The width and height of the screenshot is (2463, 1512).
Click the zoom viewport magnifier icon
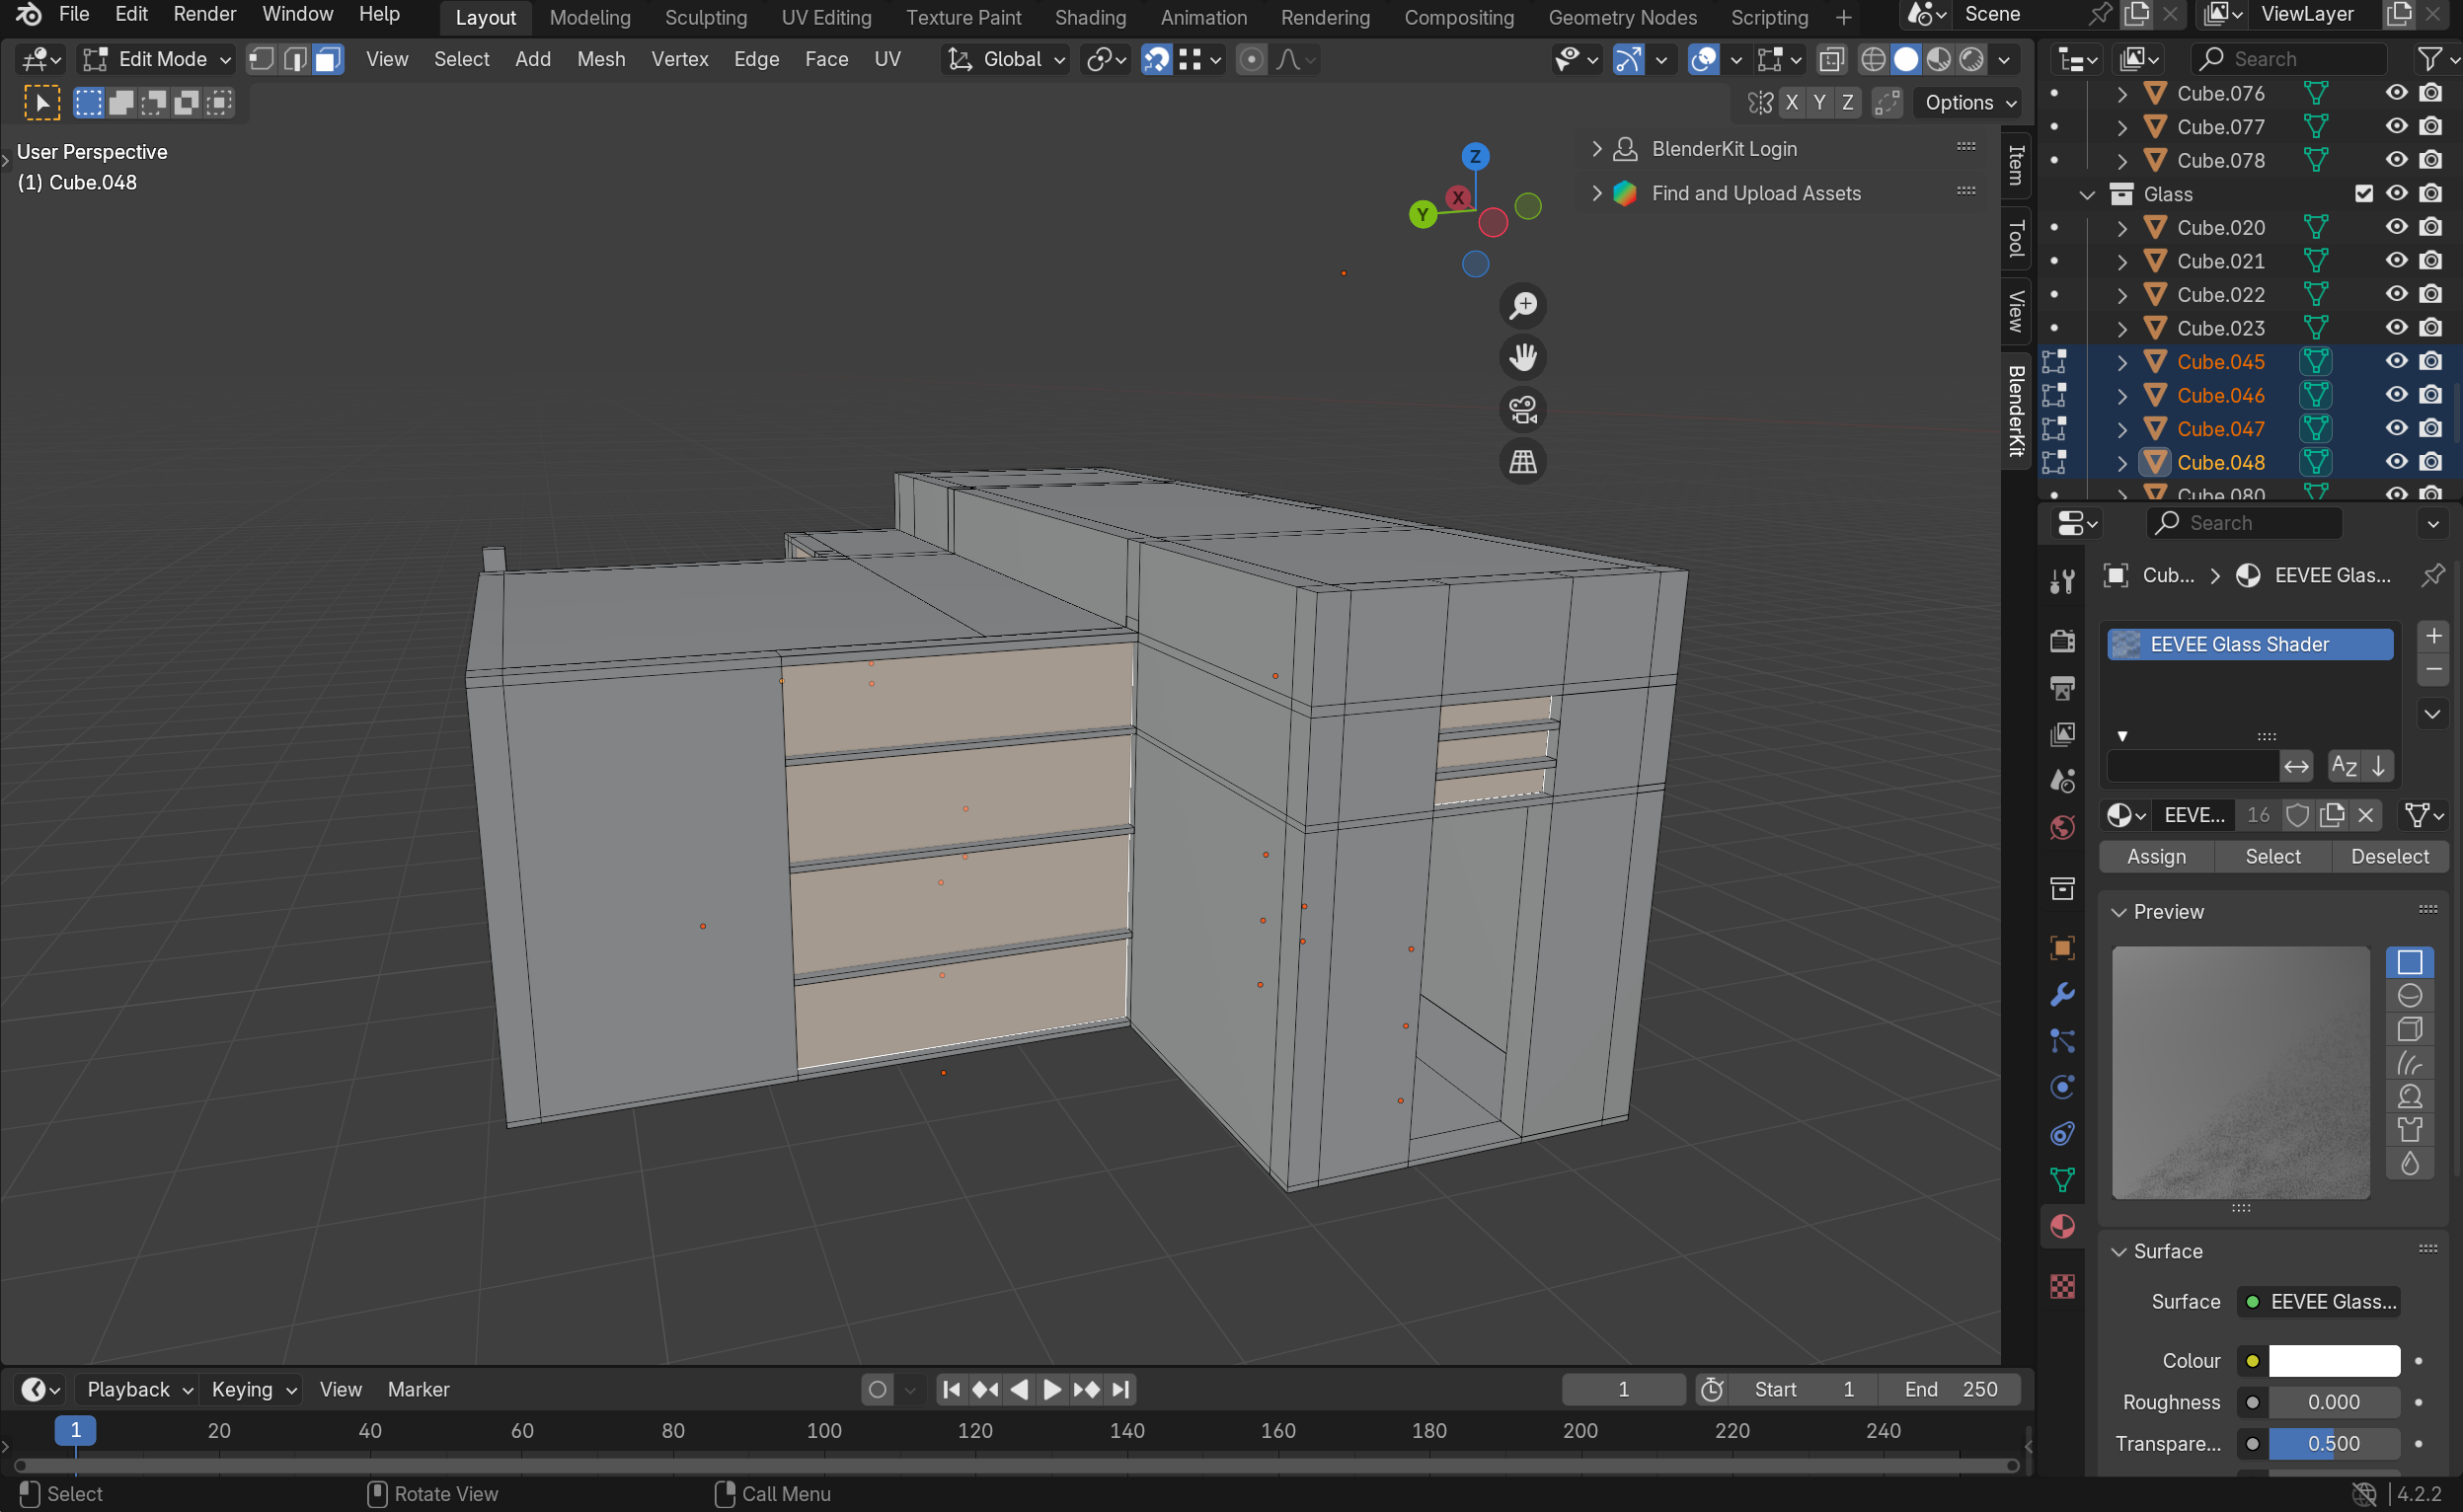tap(1523, 306)
